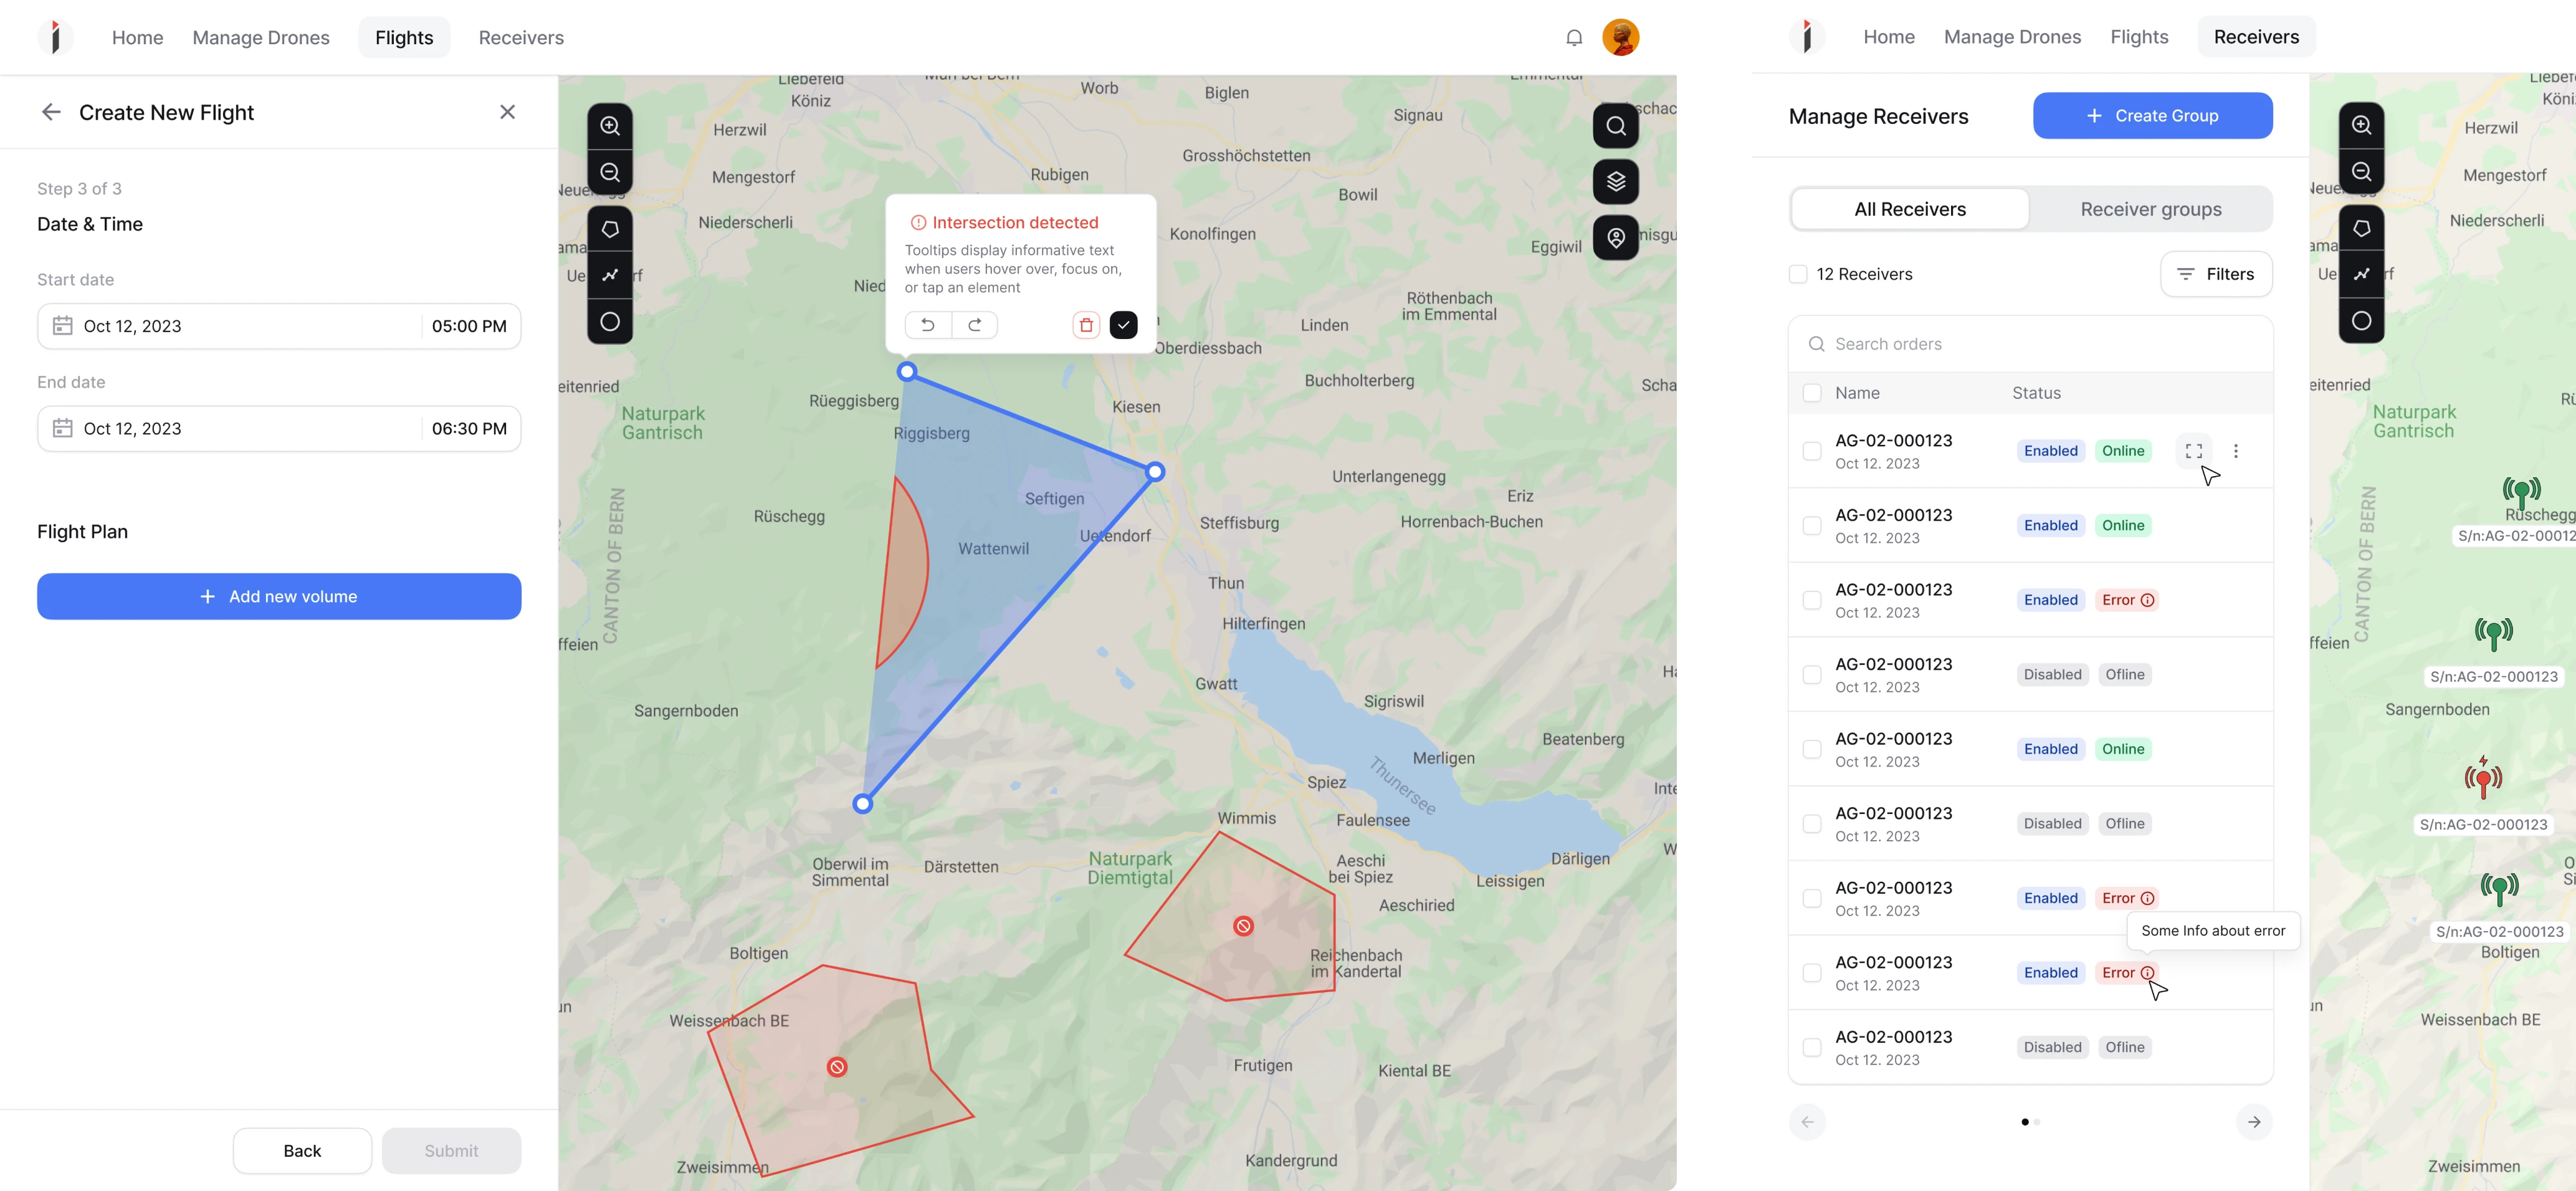Switch to the Receiver groups tab
This screenshot has width=2576, height=1191.
(x=2150, y=209)
